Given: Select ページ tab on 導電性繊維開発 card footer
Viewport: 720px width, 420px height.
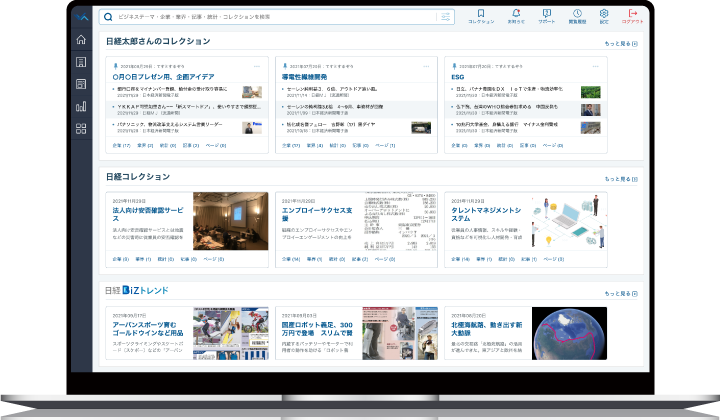Looking at the screenshot, I should tap(385, 146).
